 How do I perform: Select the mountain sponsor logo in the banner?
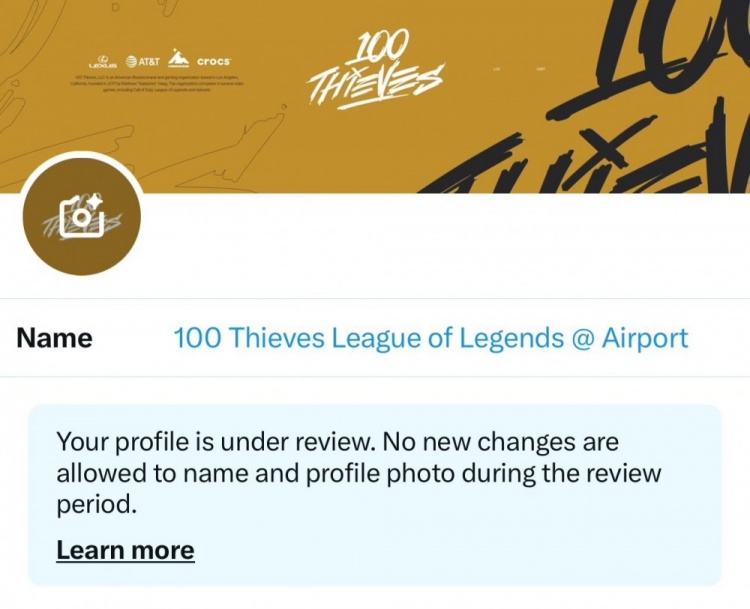pyautogui.click(x=177, y=58)
